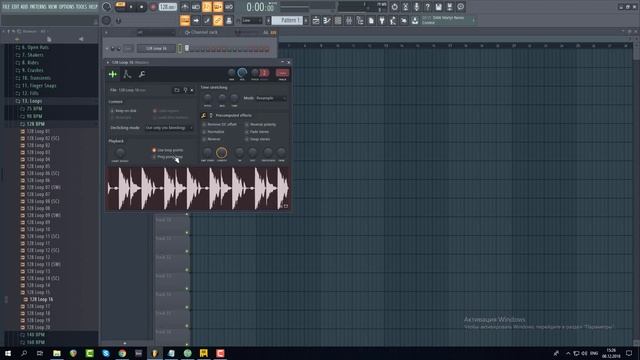Toggle the Keep on disk option

(123, 111)
